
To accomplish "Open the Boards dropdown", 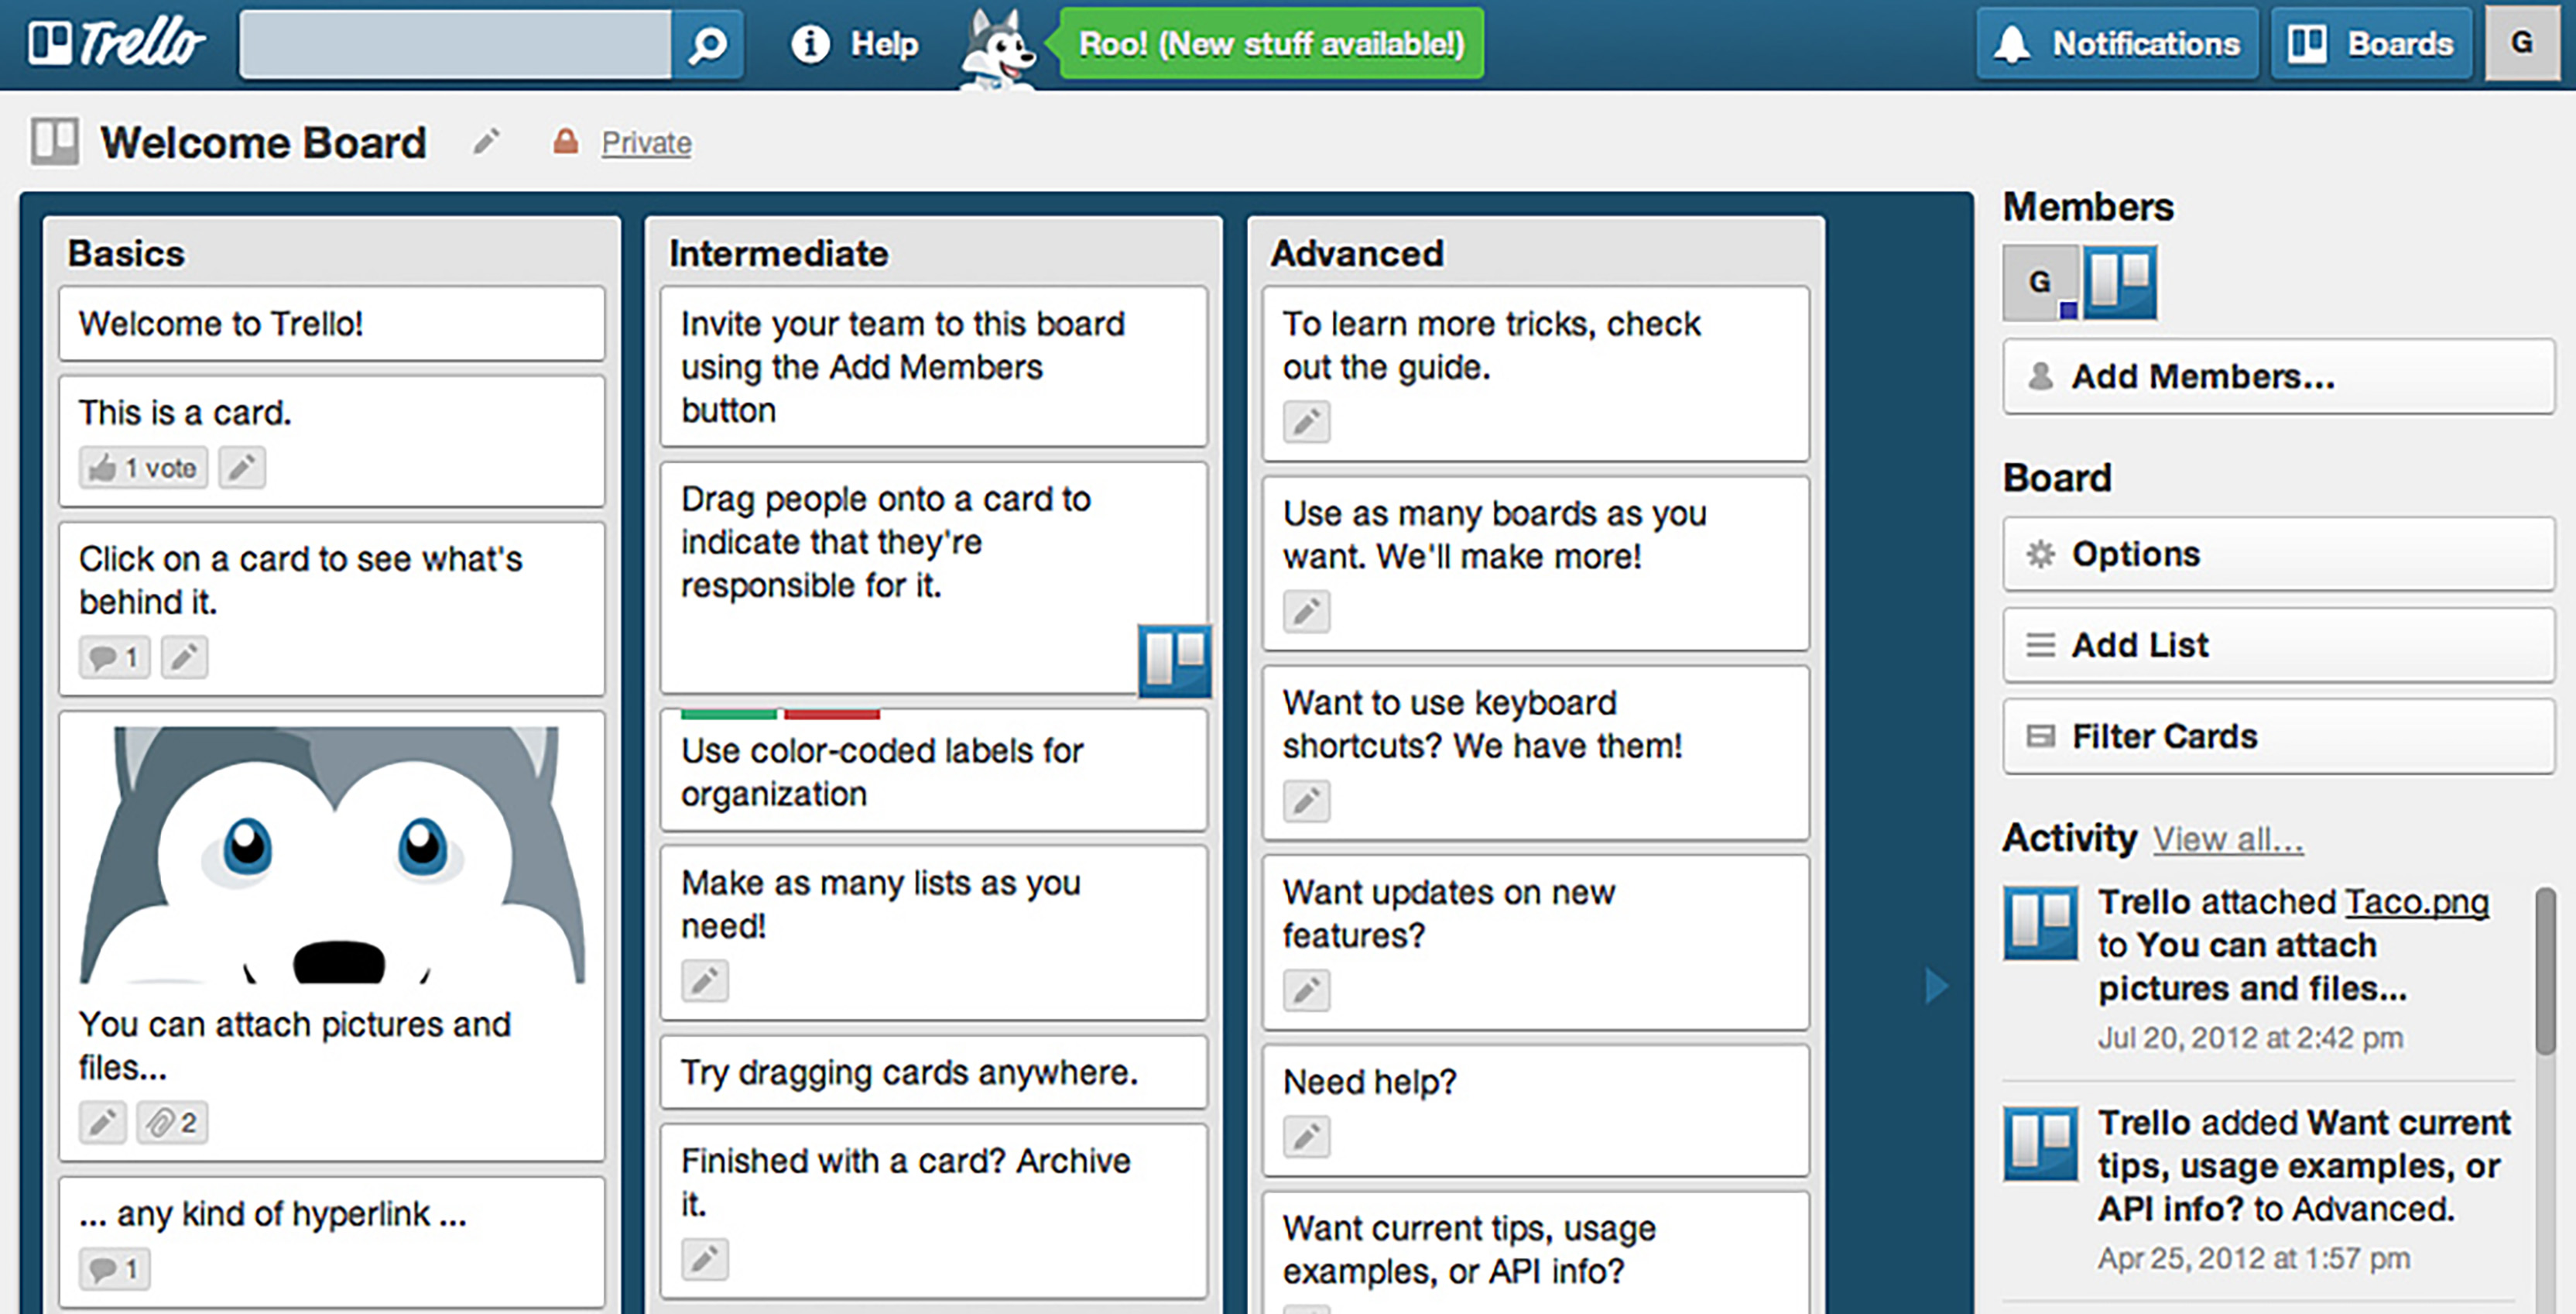I will (2370, 43).
